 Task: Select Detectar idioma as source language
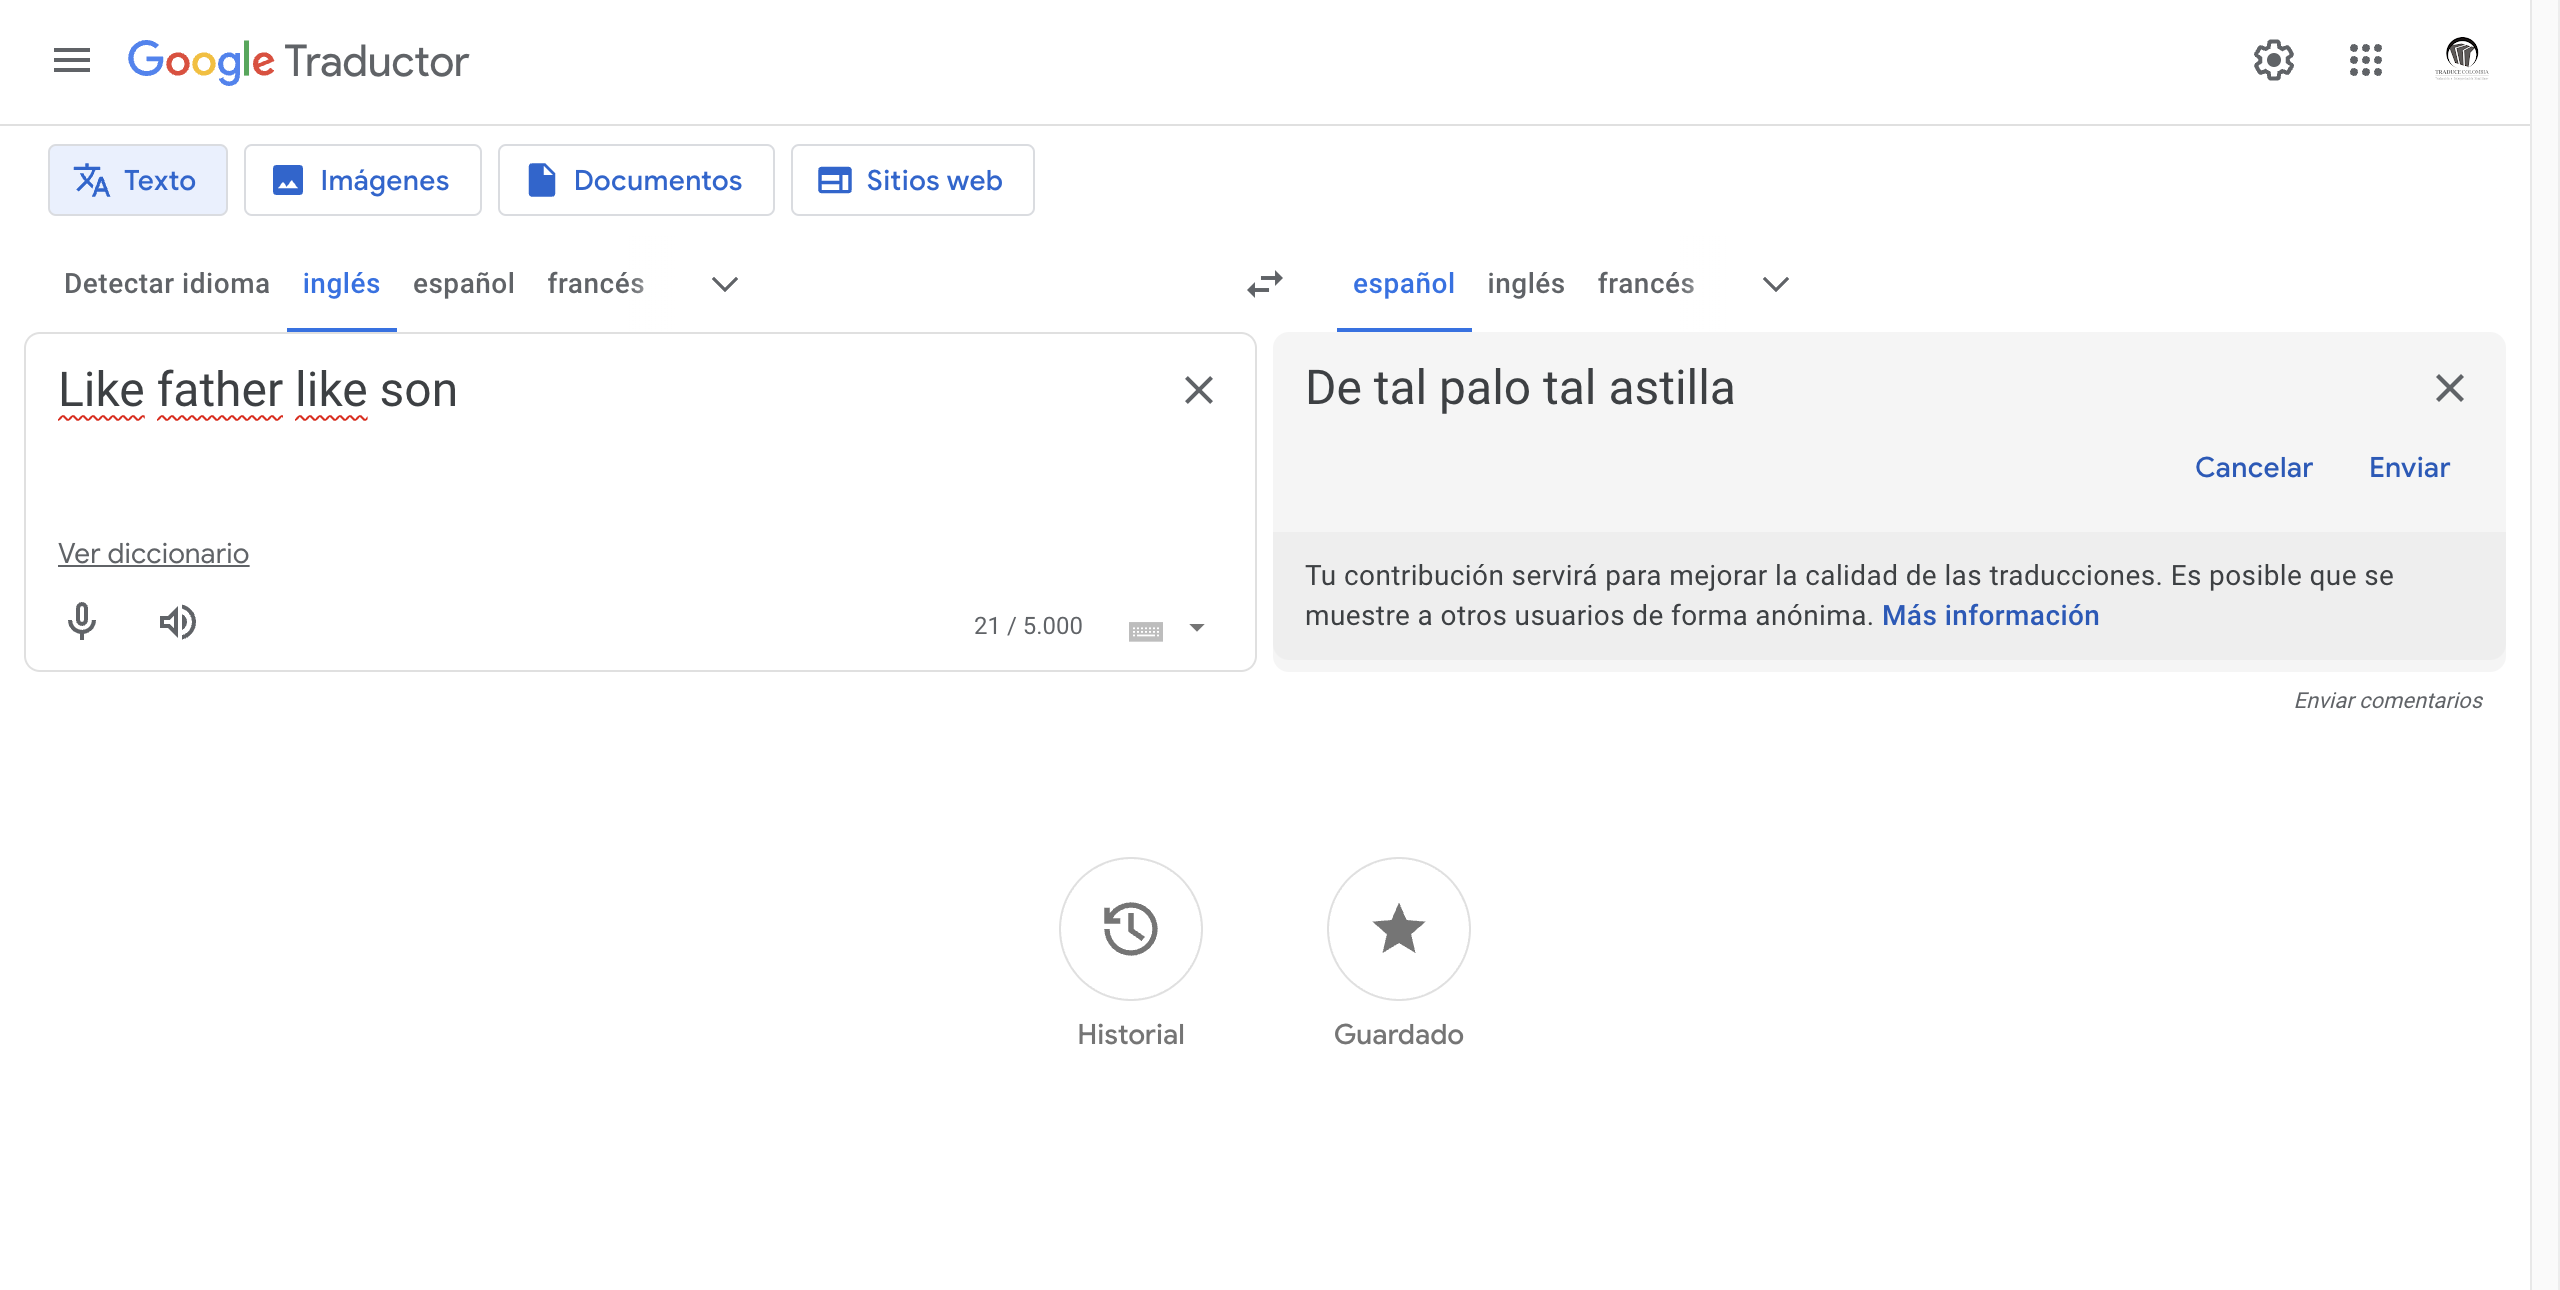pyautogui.click(x=167, y=284)
